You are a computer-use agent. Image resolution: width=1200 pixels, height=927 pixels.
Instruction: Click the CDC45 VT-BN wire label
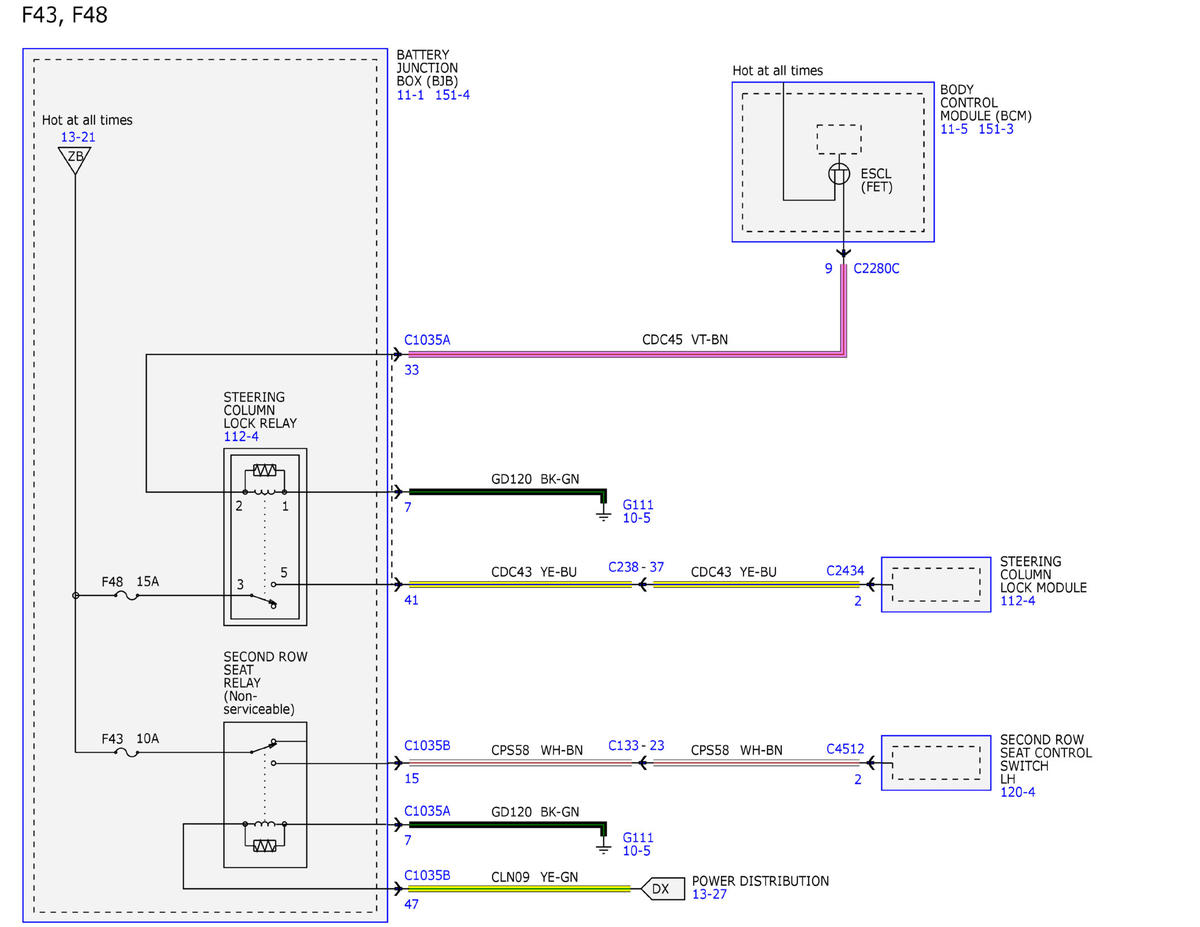(685, 340)
